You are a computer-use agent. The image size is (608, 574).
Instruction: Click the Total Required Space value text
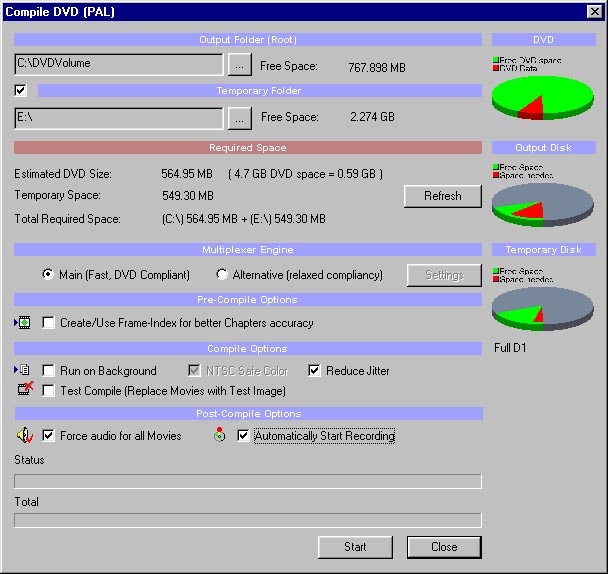(244, 219)
